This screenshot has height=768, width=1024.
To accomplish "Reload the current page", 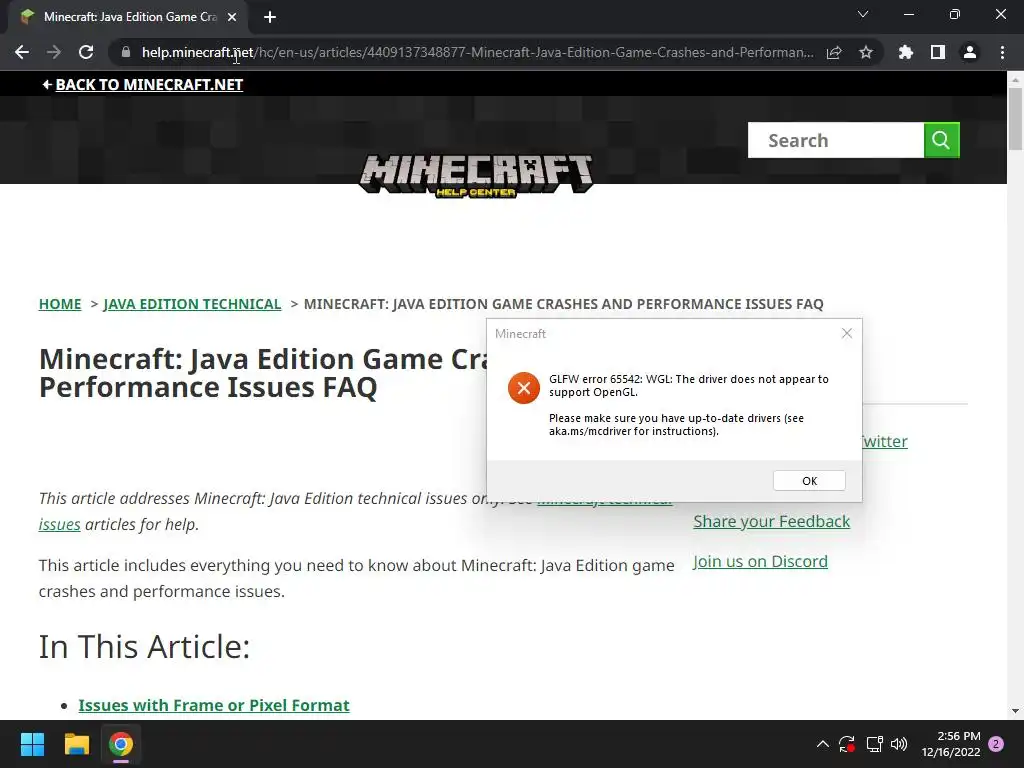I will 86,52.
